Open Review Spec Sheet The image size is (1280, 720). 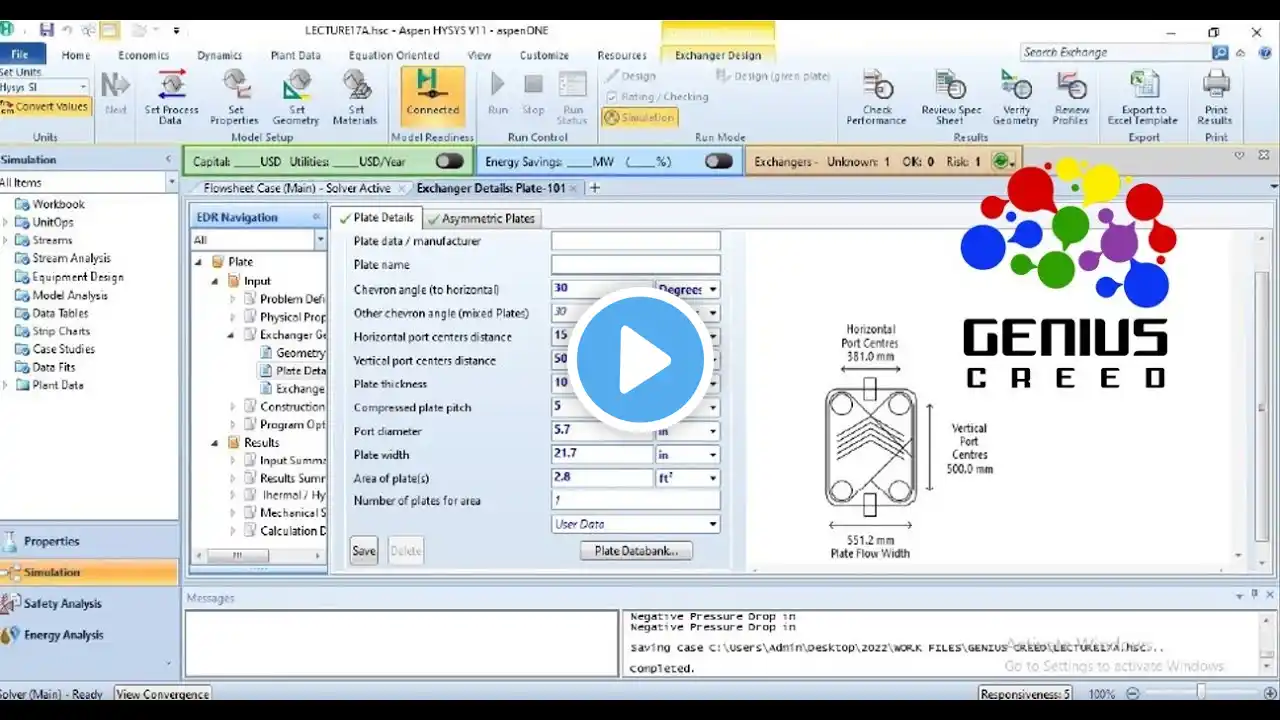[951, 97]
